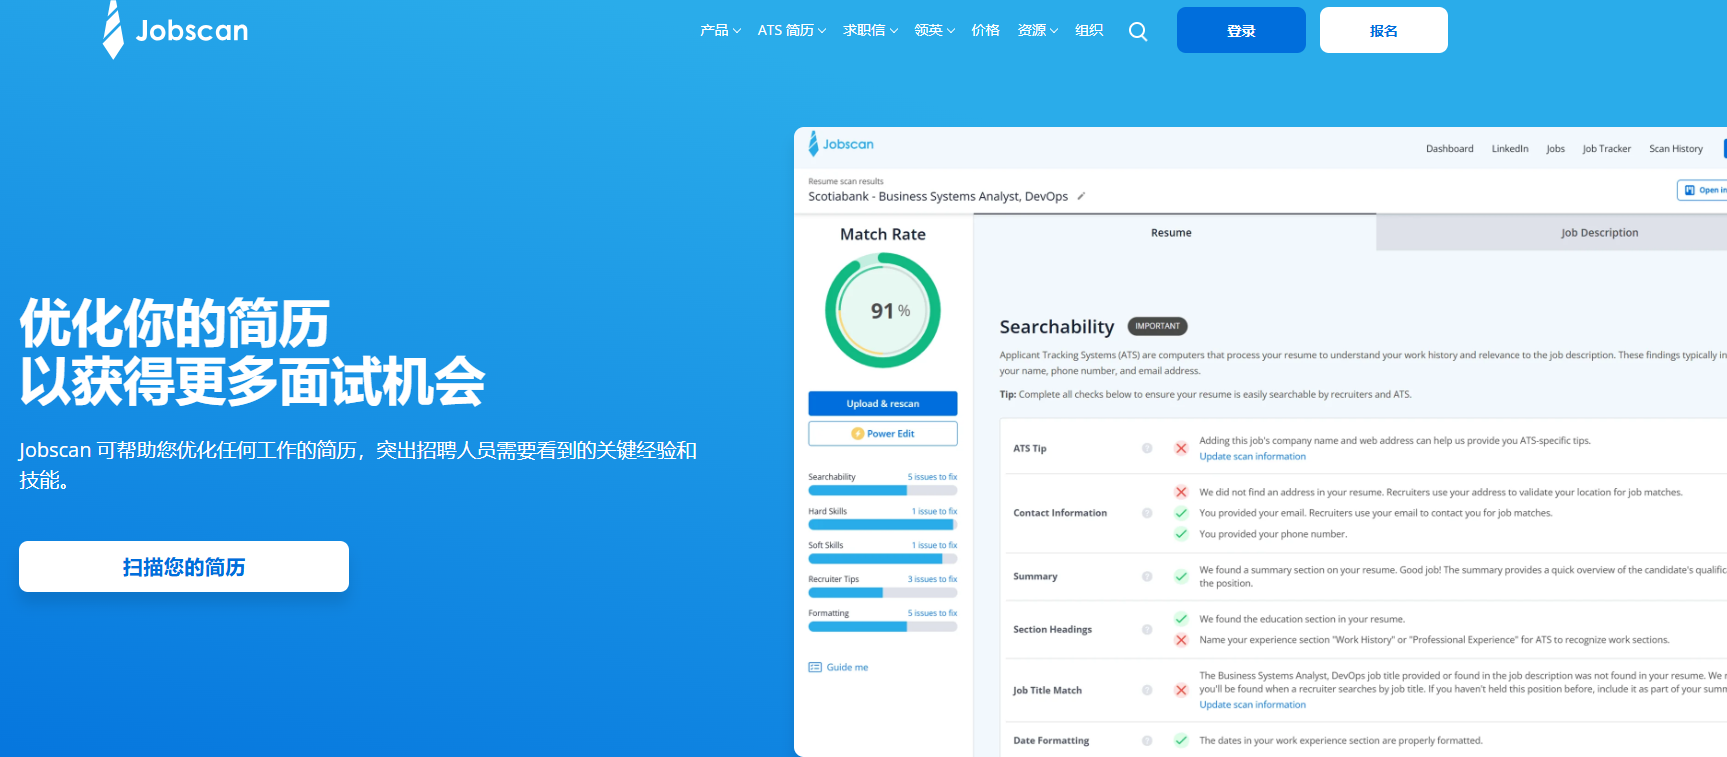
Task: Click the Hard Skills progress bar
Action: click(883, 525)
